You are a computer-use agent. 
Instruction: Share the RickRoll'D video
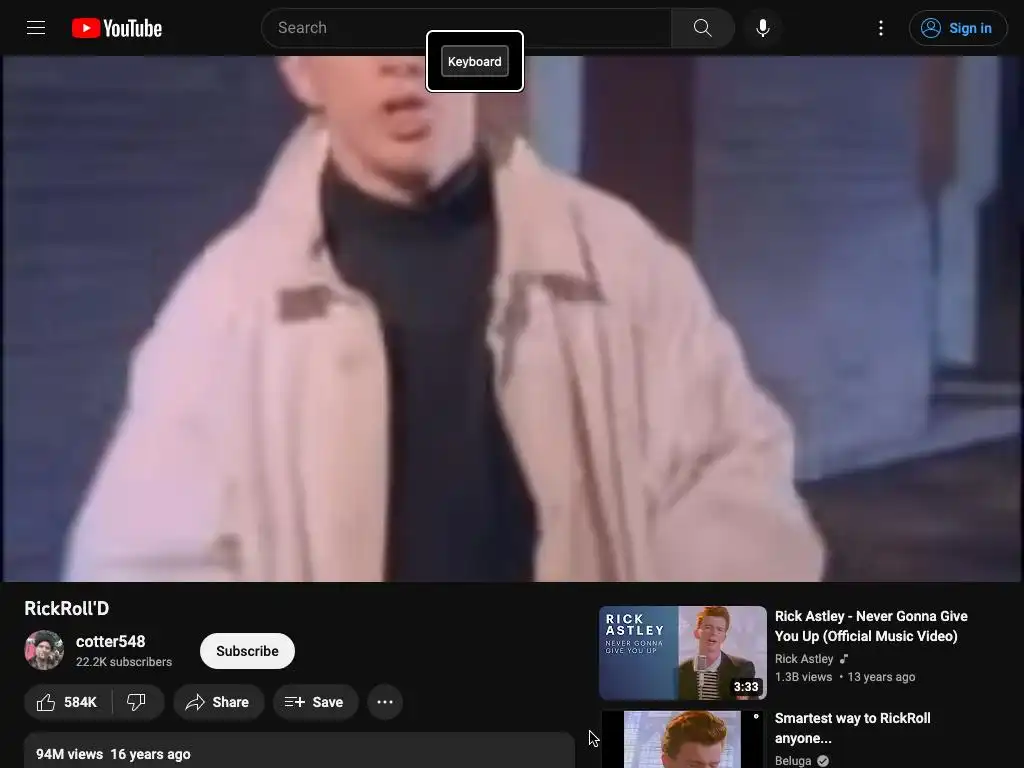218,702
